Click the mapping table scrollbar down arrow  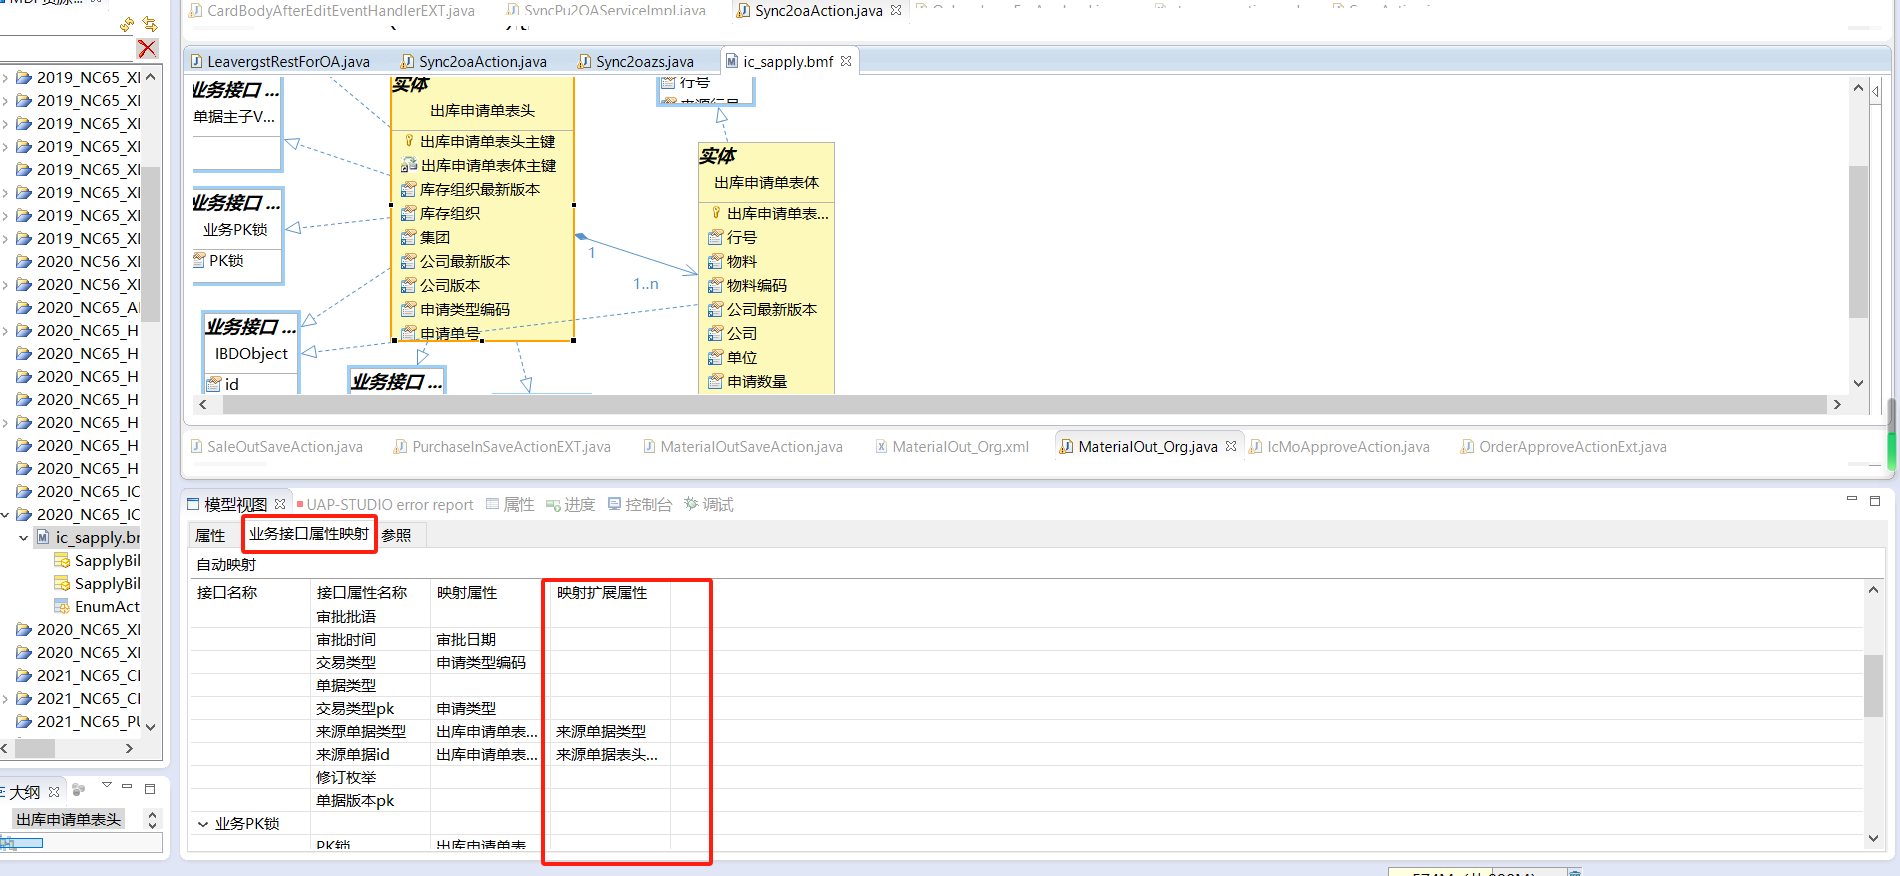click(1873, 838)
